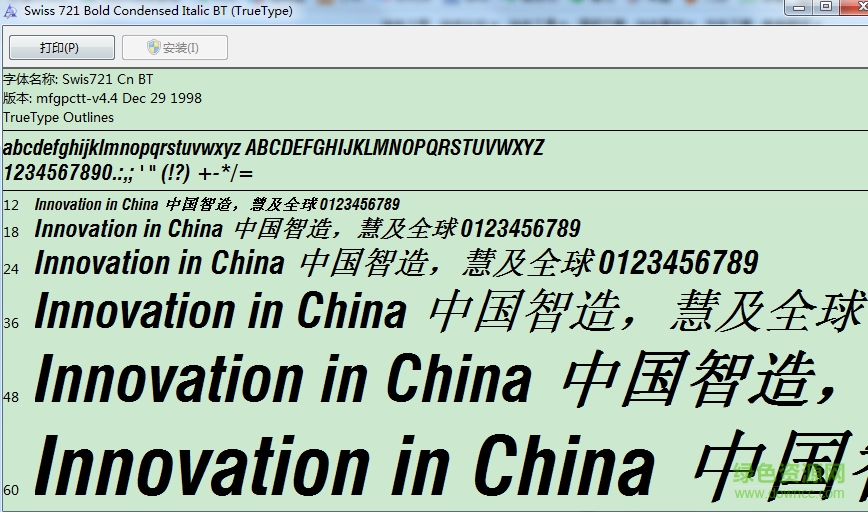Click the 48-point 'Innovation in China' sample
868x512 pixels.
(x=283, y=379)
